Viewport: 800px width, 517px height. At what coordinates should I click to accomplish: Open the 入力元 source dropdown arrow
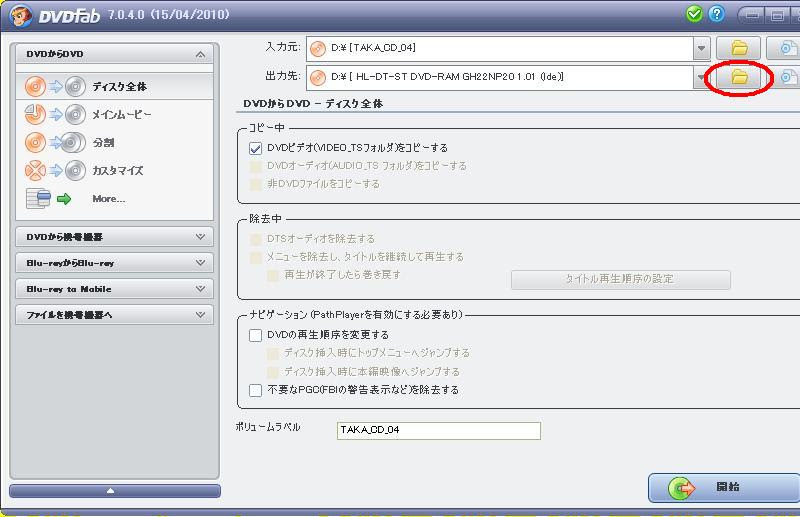click(x=702, y=48)
